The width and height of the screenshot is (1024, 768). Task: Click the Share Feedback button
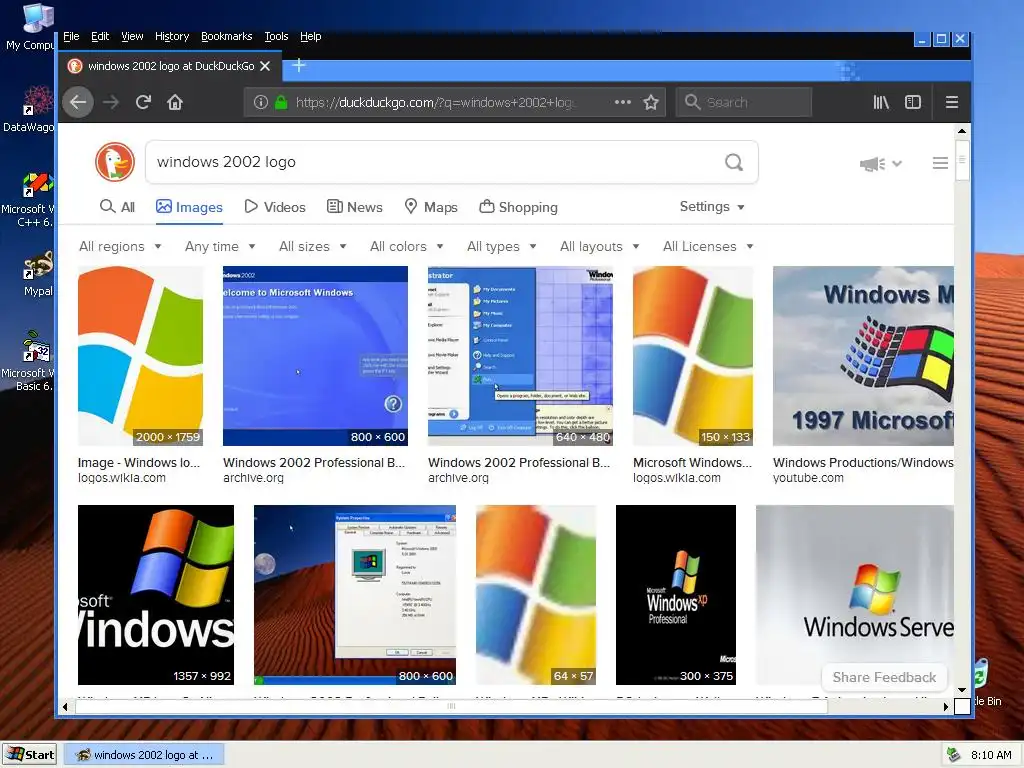884,677
